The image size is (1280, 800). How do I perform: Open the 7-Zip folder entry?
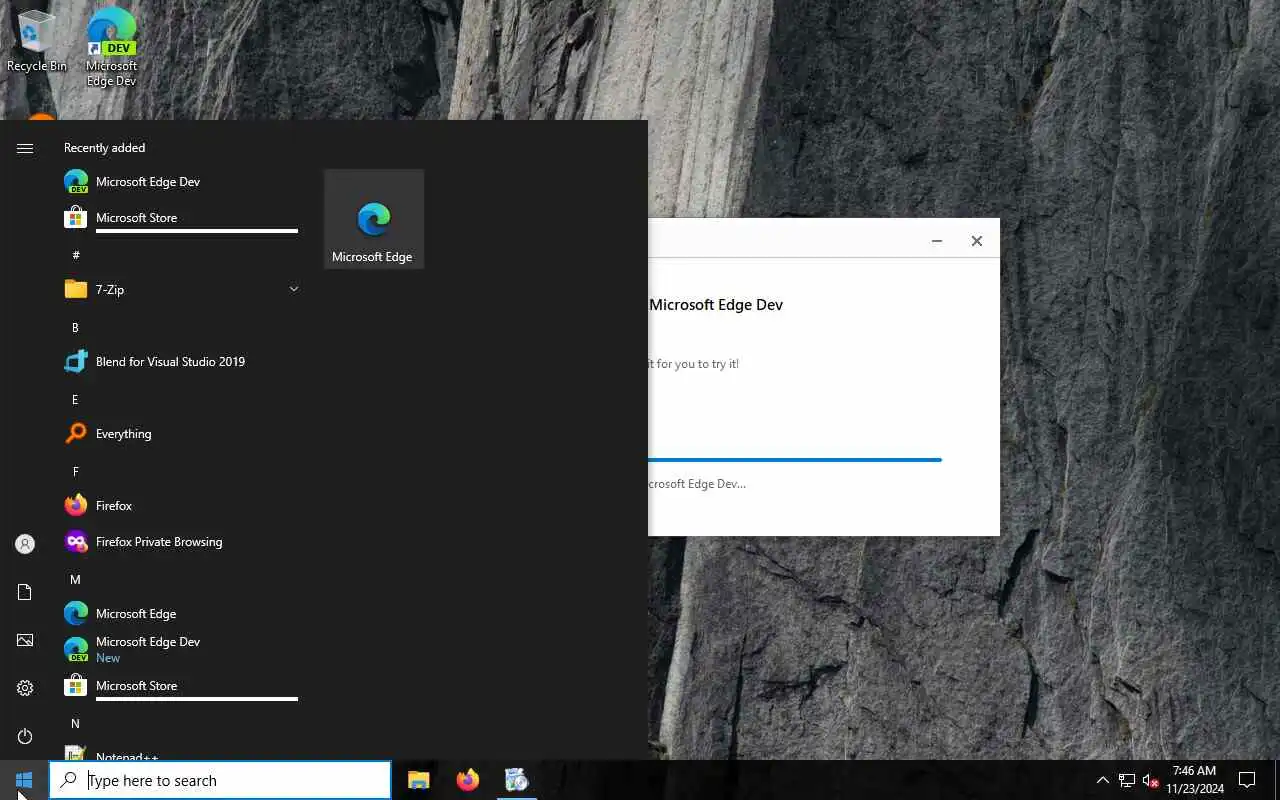180,290
